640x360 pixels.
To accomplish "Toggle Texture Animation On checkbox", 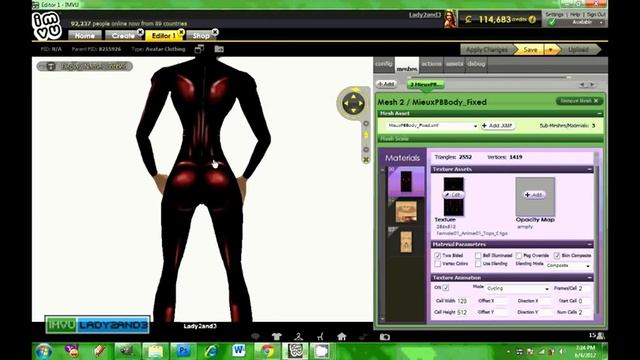I will click(446, 288).
